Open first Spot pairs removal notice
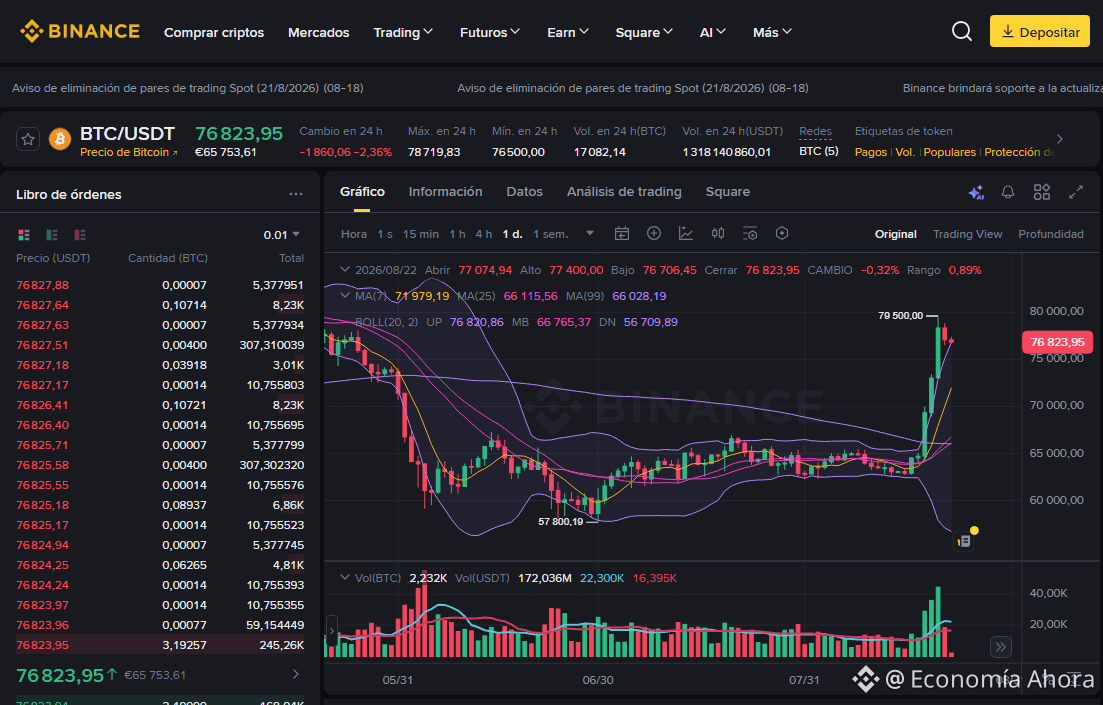1103x705 pixels. point(188,88)
